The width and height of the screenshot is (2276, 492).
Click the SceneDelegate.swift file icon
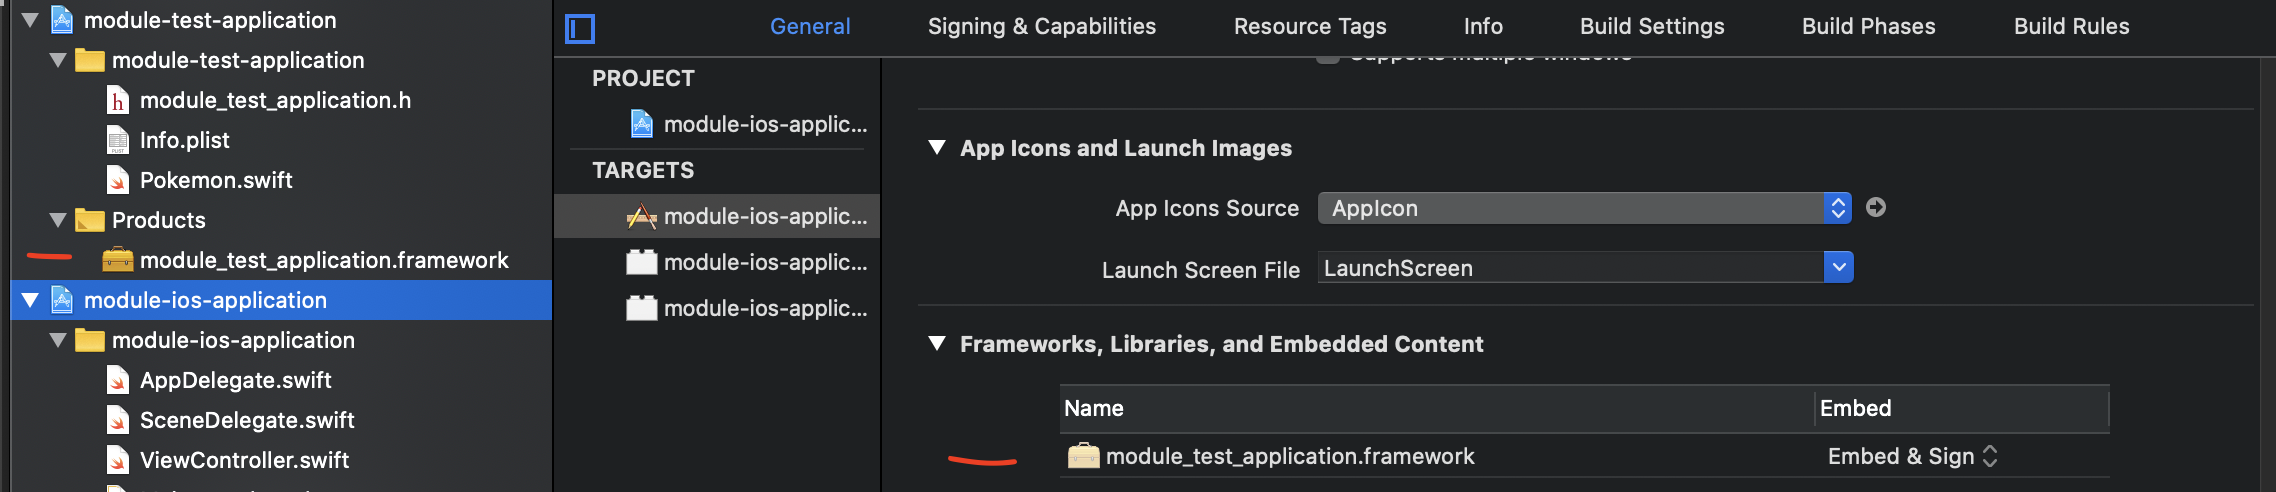coord(118,420)
